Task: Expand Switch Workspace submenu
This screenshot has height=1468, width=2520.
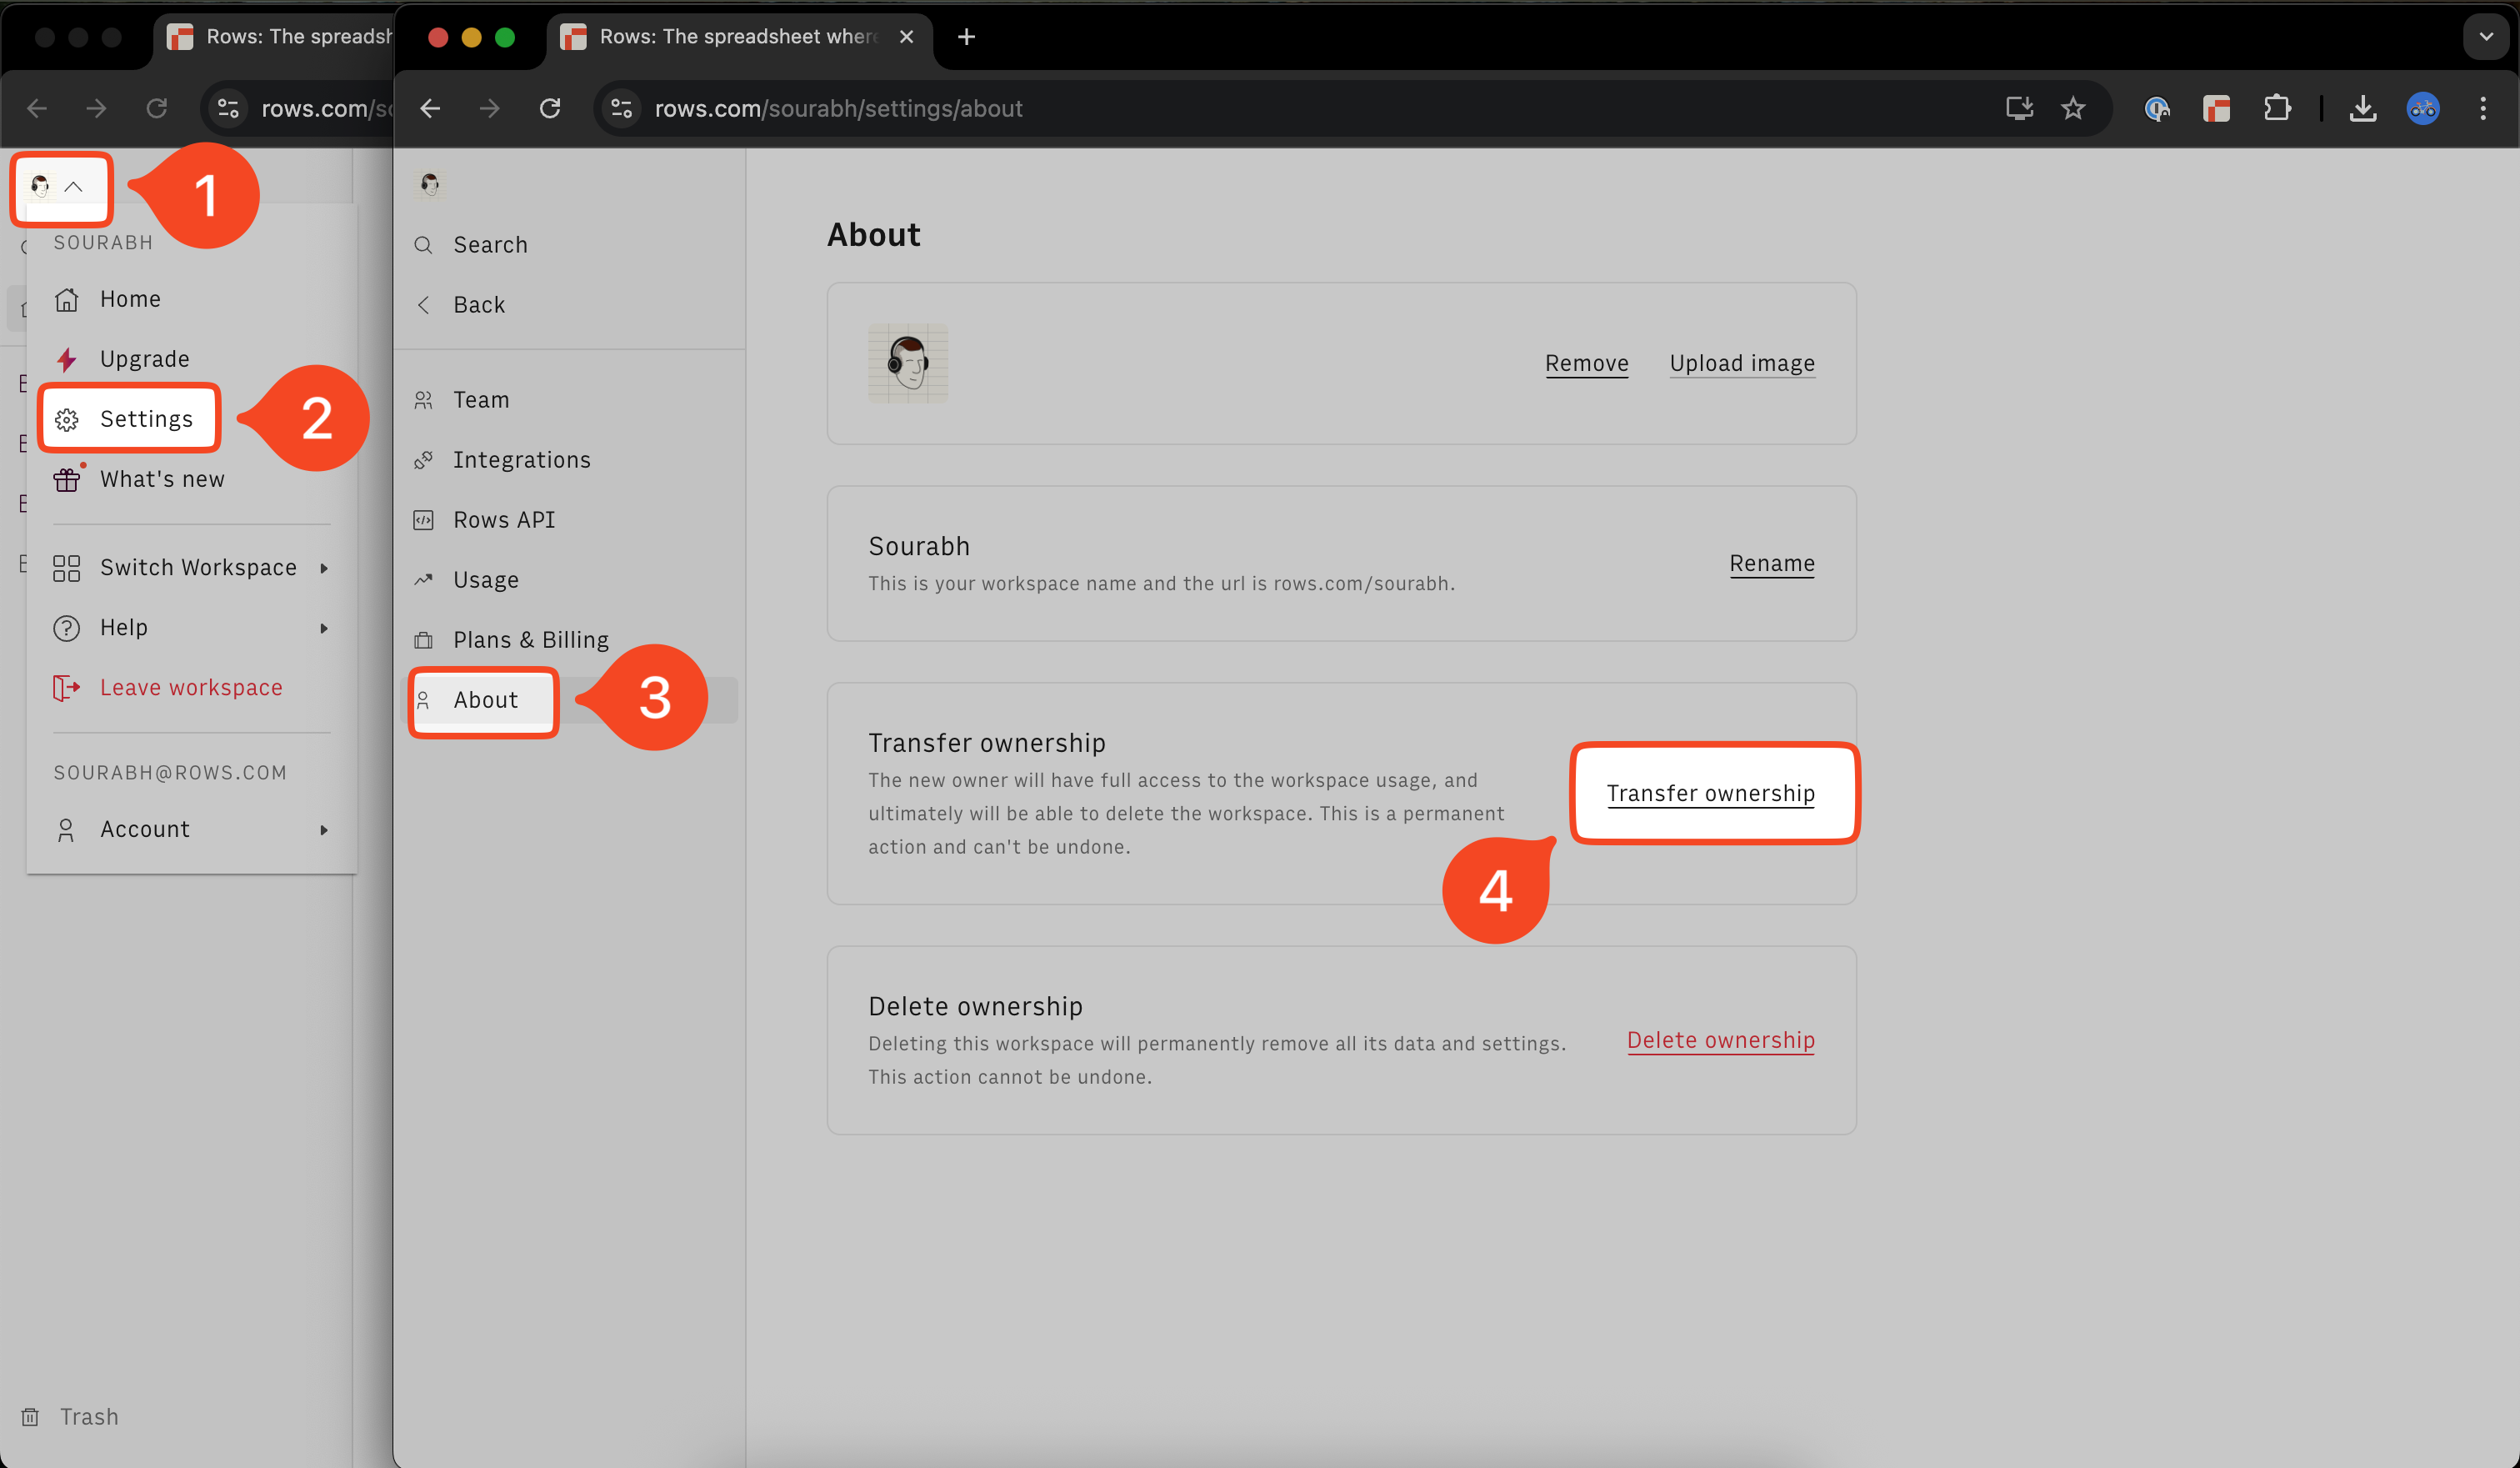Action: click(x=192, y=568)
